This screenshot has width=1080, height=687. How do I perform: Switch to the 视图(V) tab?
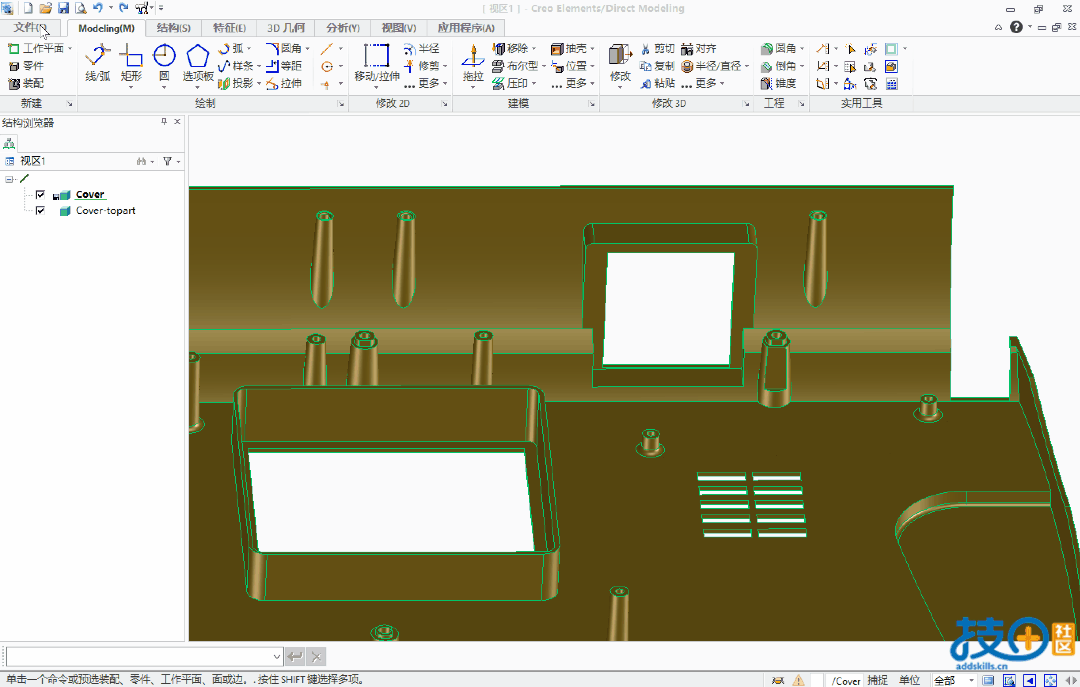click(399, 28)
